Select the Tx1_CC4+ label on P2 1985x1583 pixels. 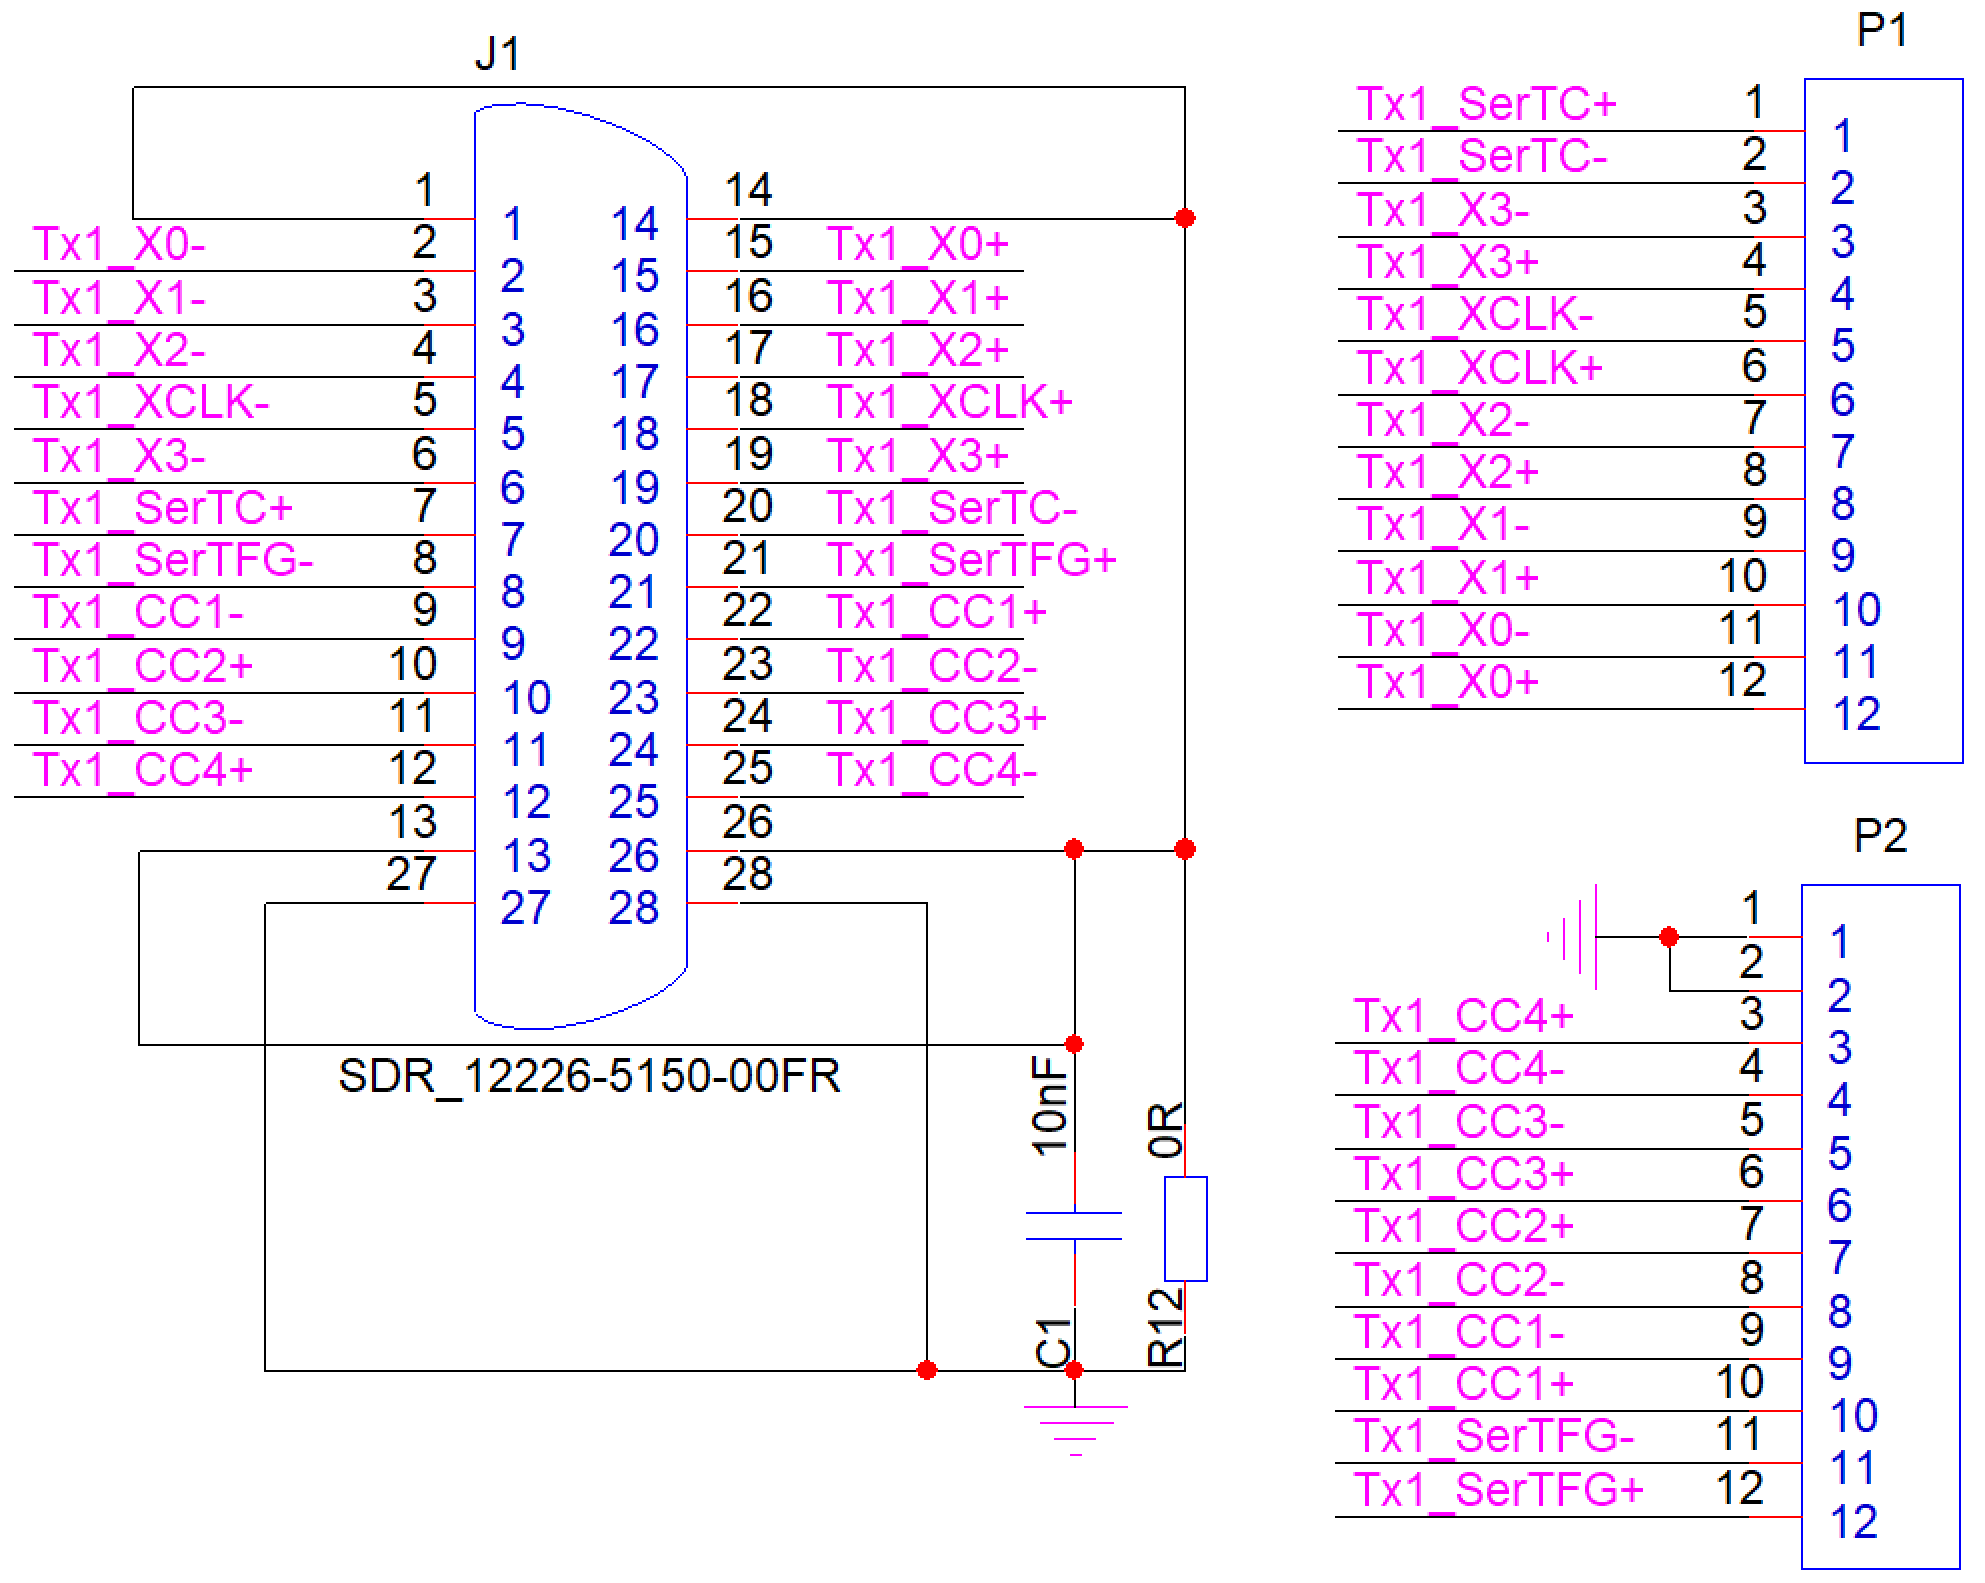pyautogui.click(x=1463, y=1016)
